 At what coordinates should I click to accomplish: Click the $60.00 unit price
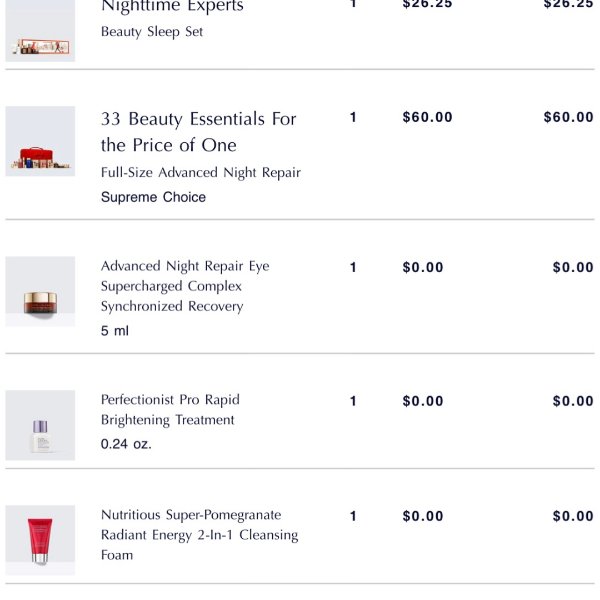pos(427,117)
